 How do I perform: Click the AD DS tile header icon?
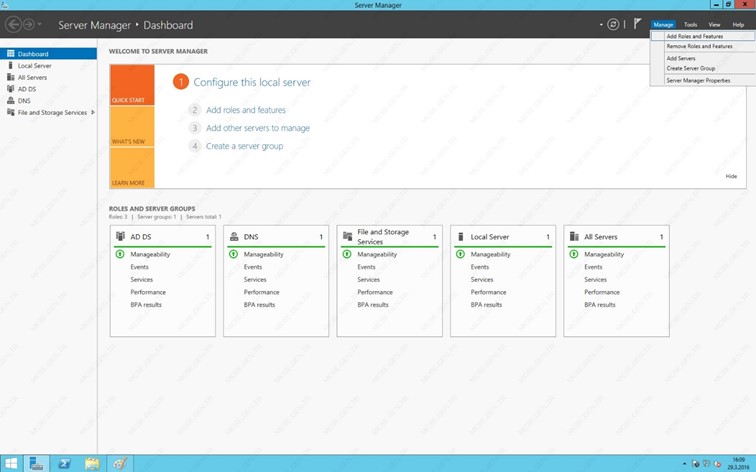click(x=121, y=236)
